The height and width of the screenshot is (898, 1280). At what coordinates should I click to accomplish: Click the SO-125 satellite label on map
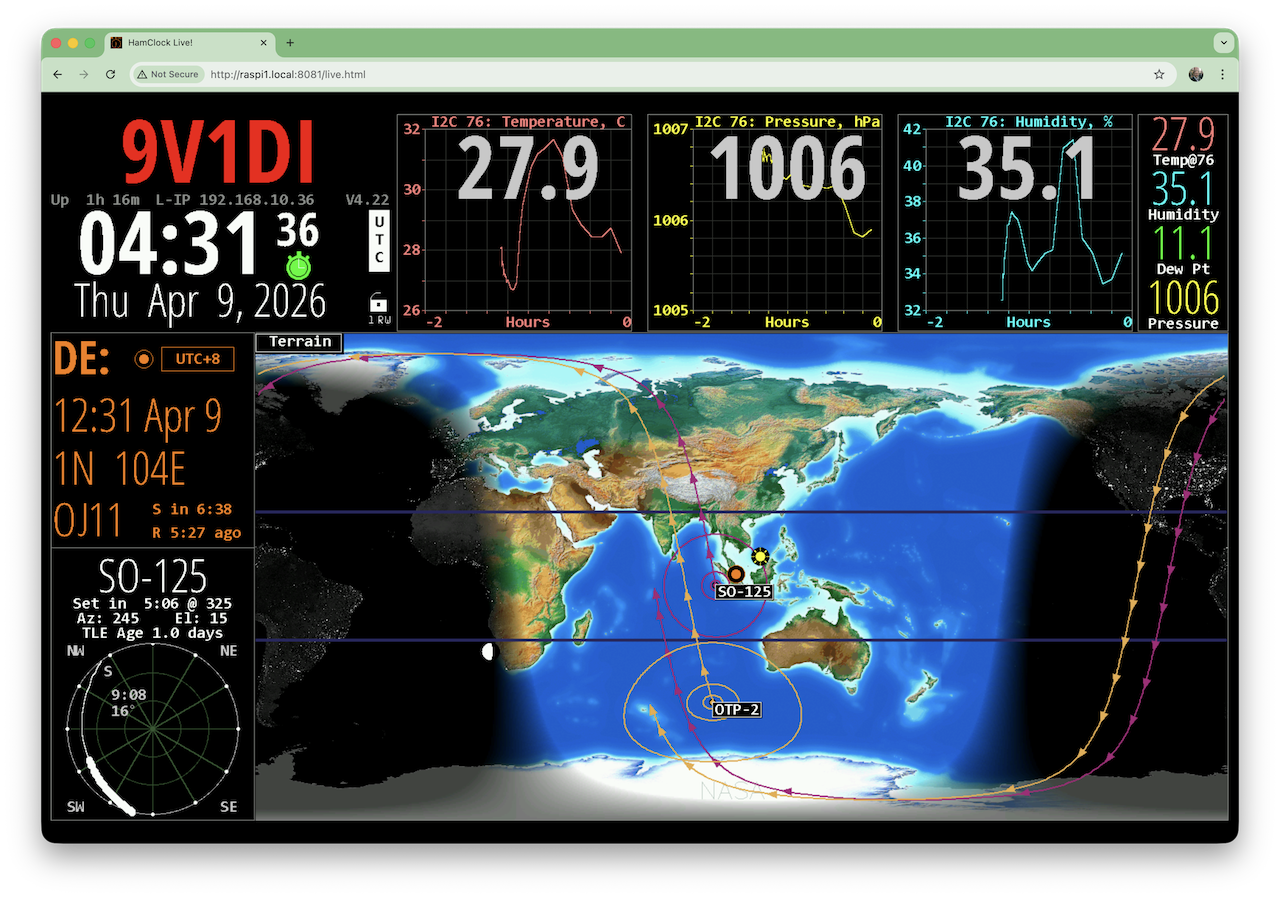point(744,592)
